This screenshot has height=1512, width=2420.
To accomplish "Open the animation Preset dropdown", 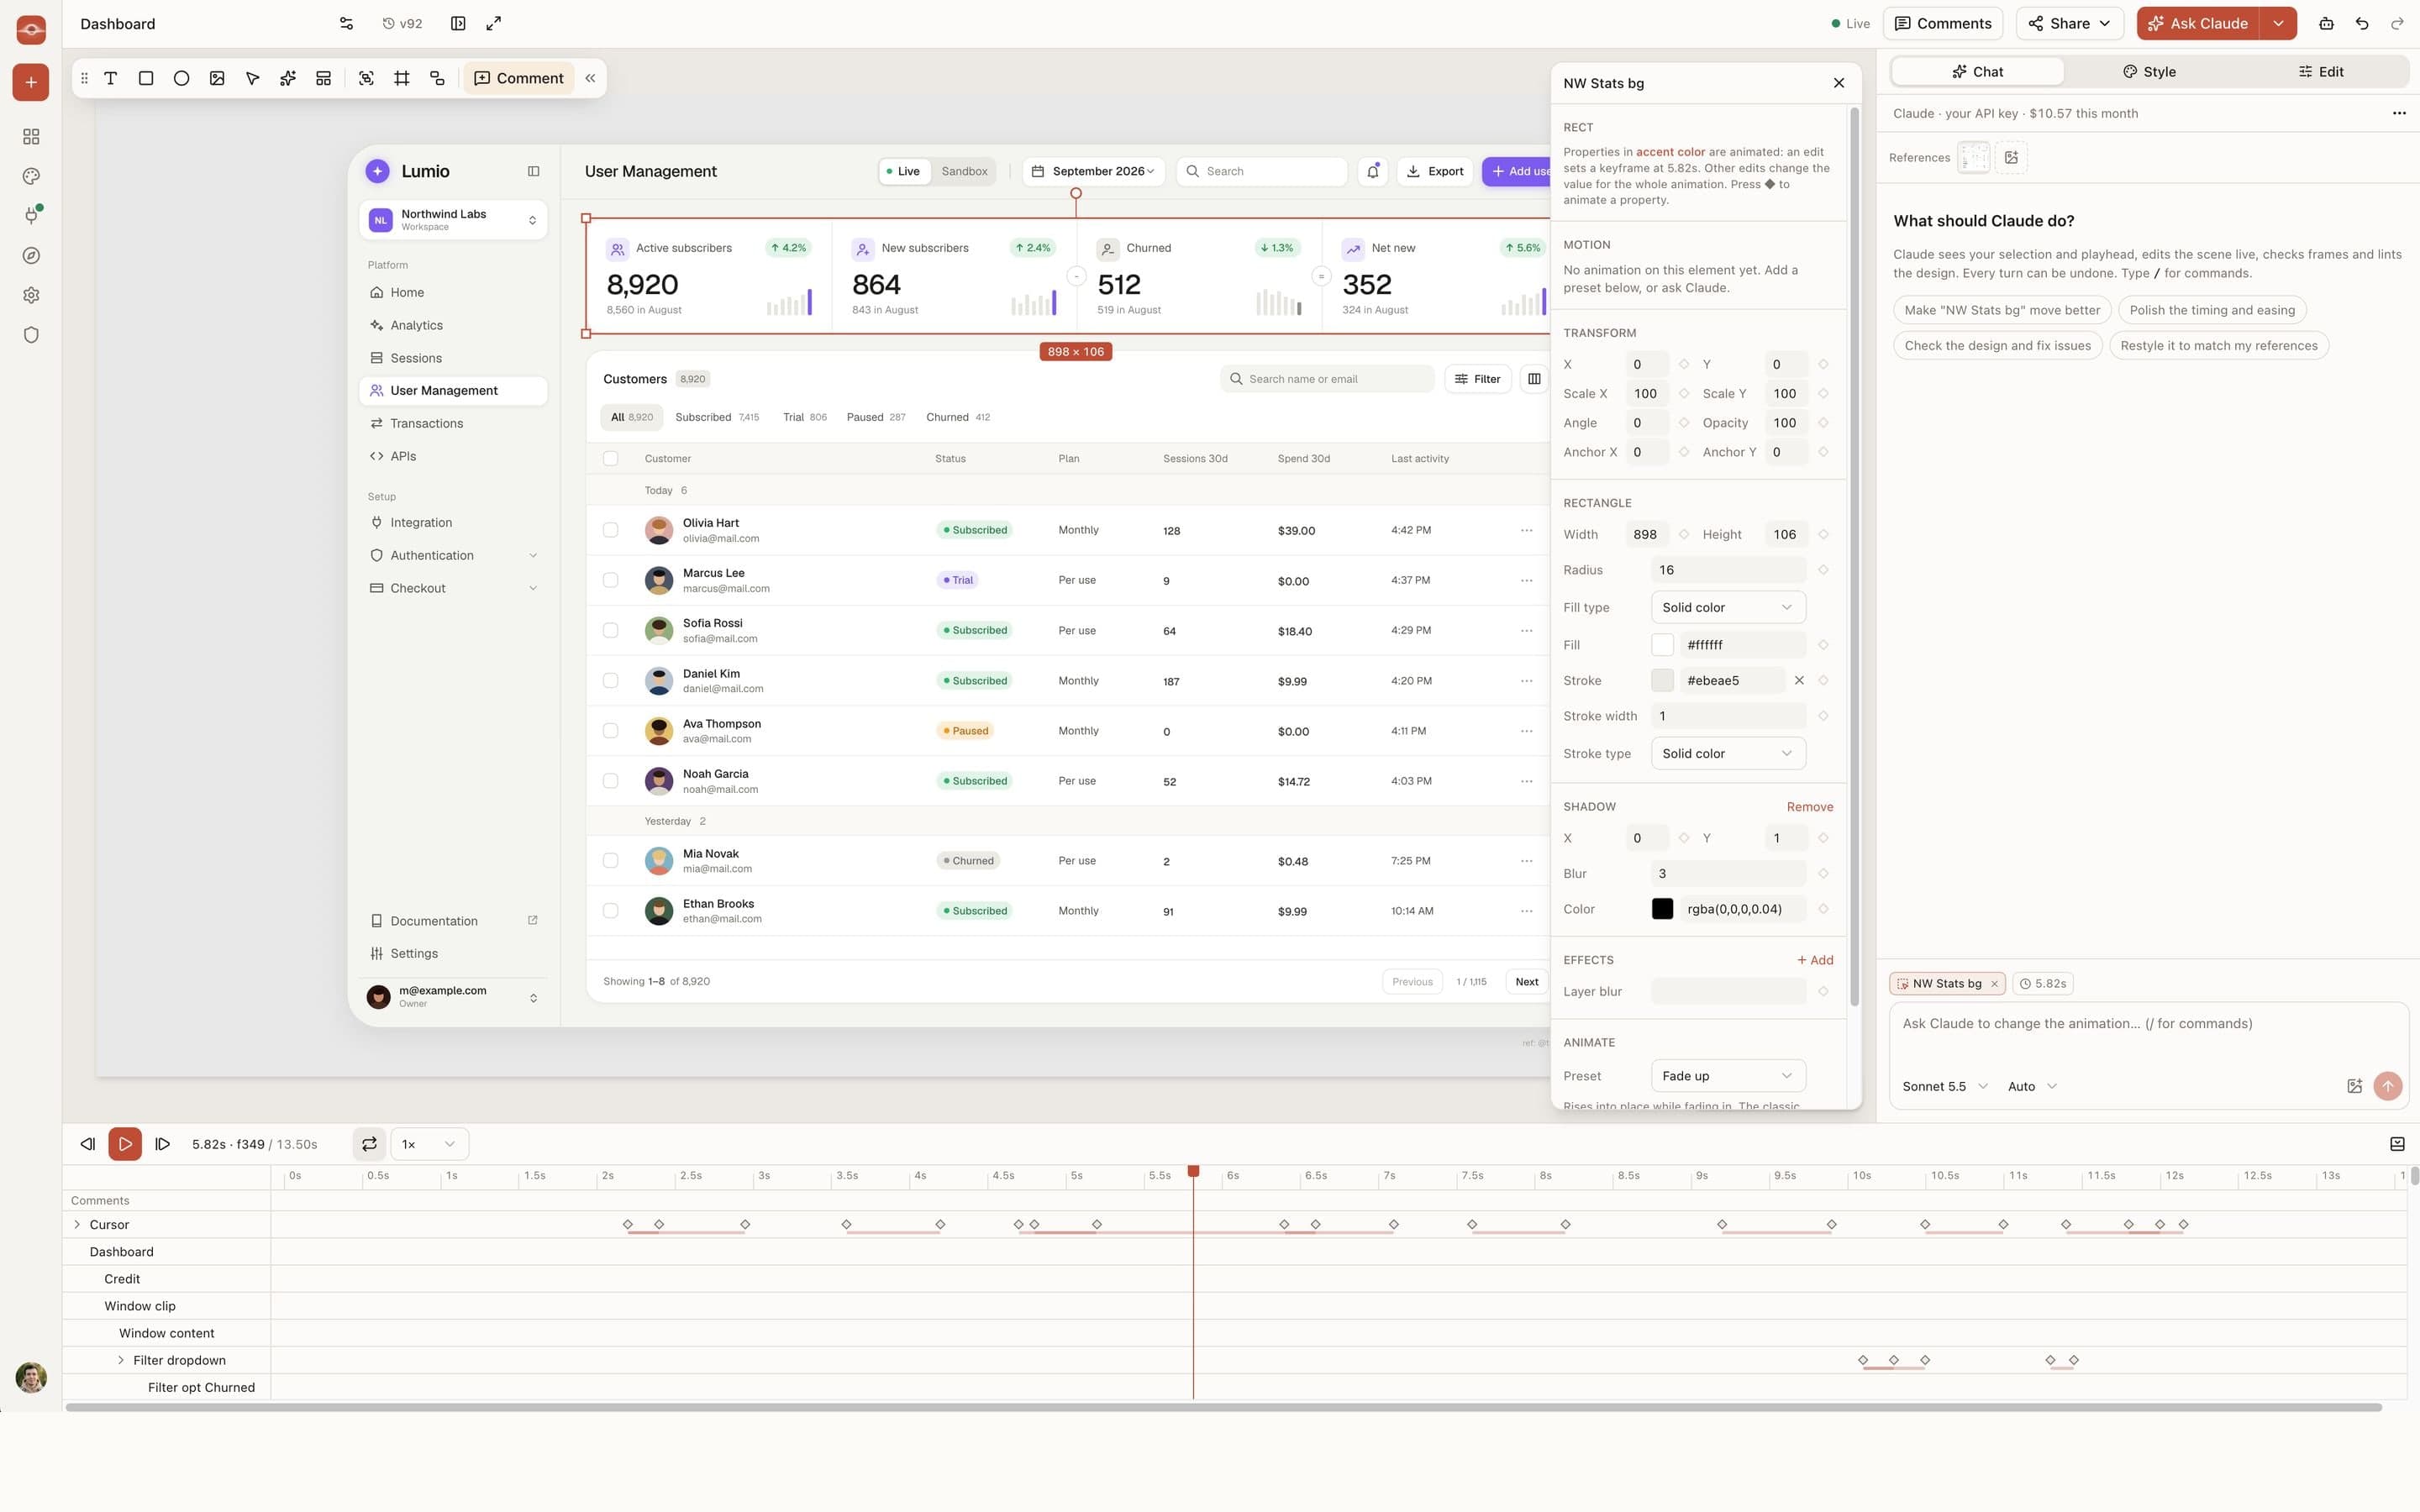I will [x=1728, y=1076].
